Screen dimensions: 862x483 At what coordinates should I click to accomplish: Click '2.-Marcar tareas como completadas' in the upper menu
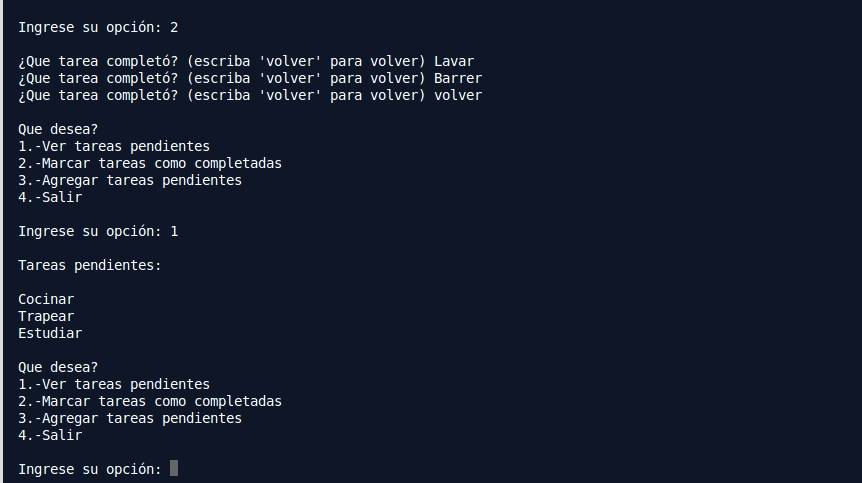(x=150, y=163)
